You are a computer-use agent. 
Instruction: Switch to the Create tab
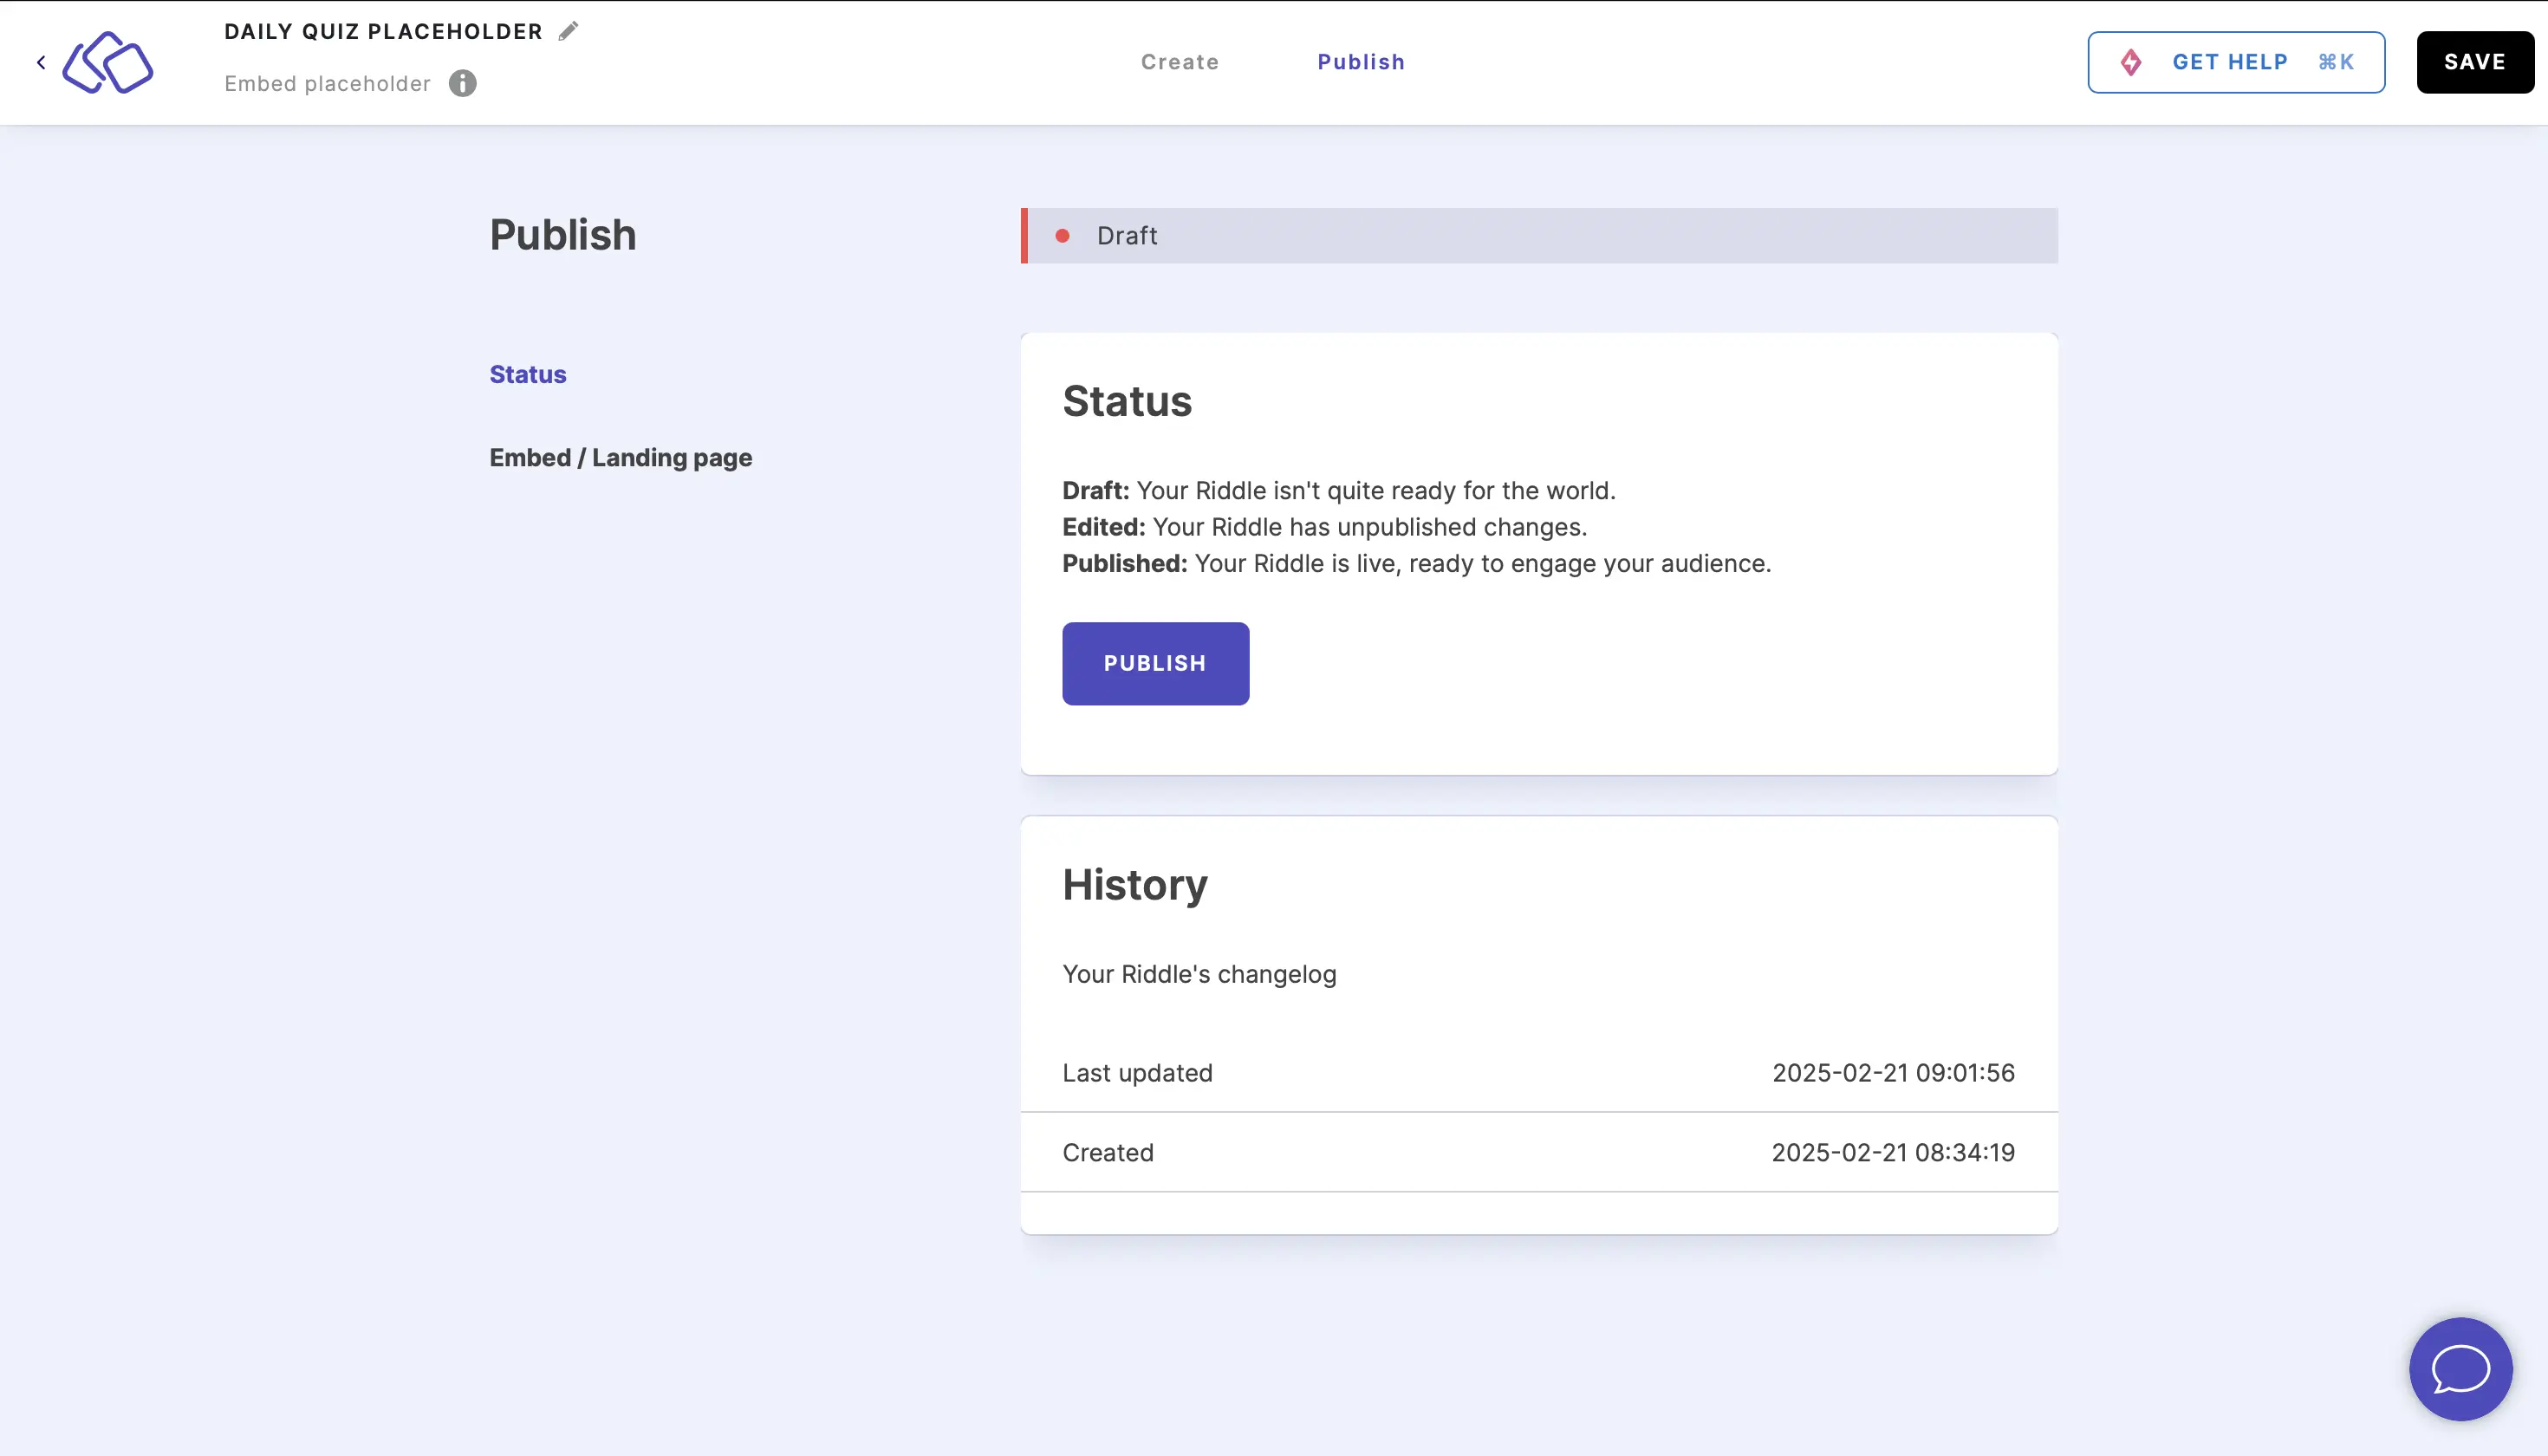[1180, 62]
